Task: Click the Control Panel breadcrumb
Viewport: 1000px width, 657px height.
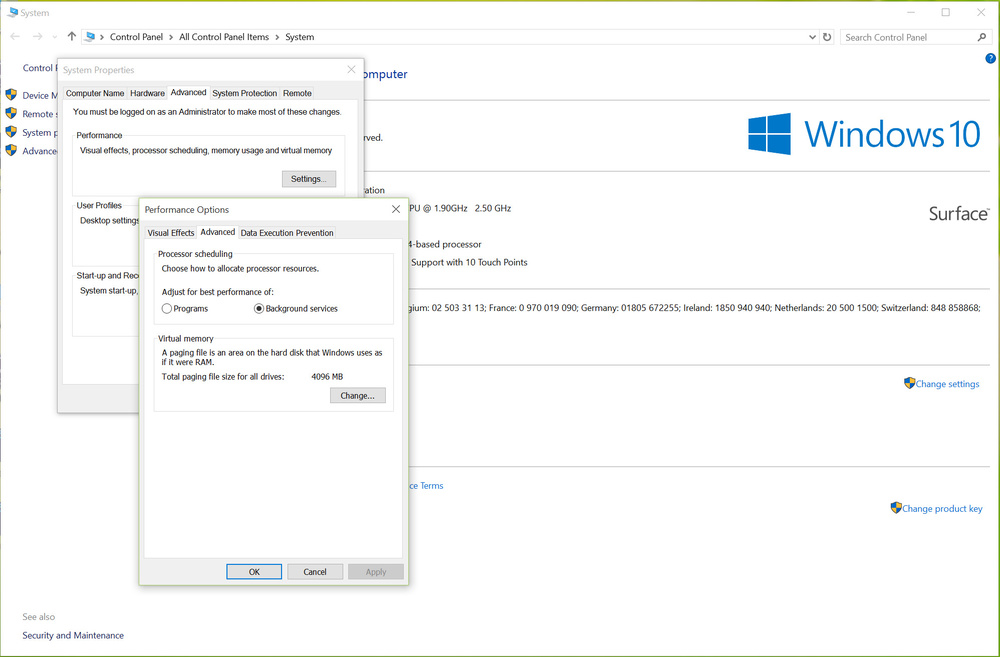Action: click(136, 37)
